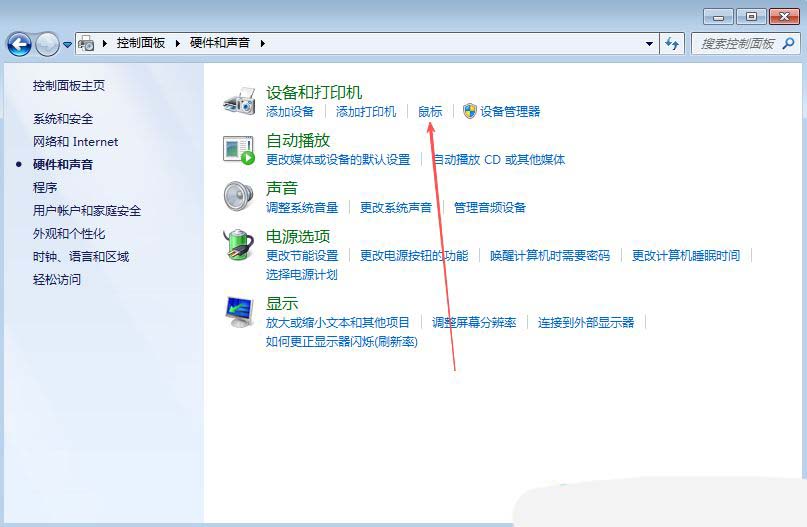Open 用户帐户和家庭安全 in the sidebar
This screenshot has height=527, width=807.
(x=86, y=210)
